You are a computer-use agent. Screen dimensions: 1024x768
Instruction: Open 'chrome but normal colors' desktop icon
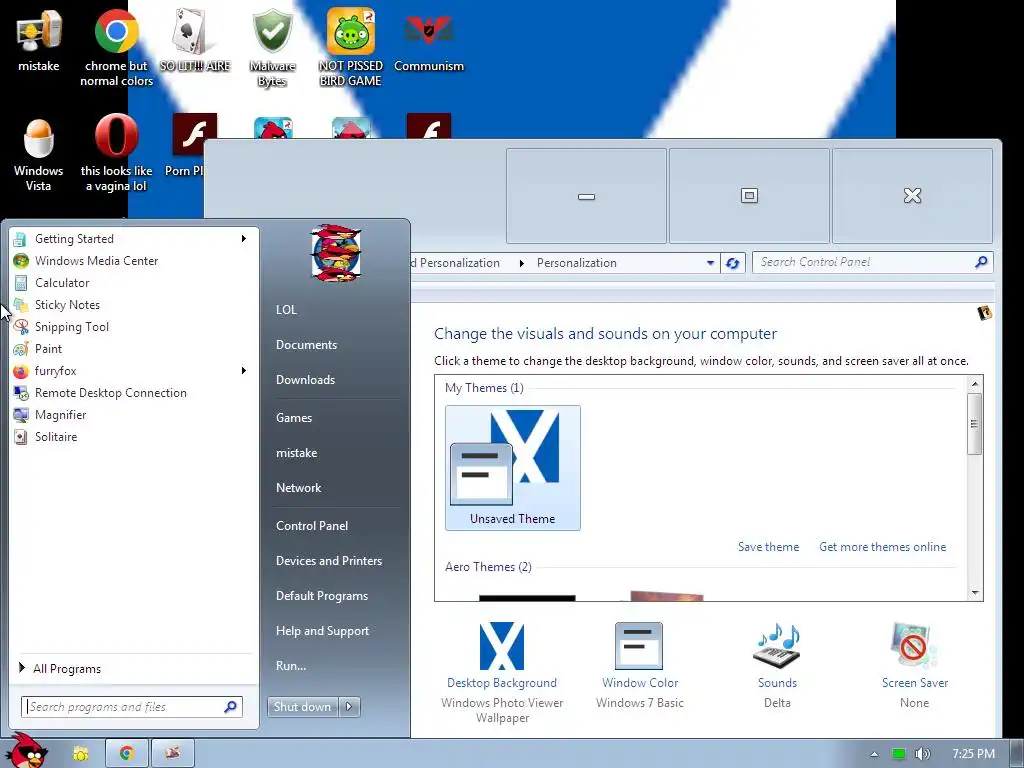[116, 47]
